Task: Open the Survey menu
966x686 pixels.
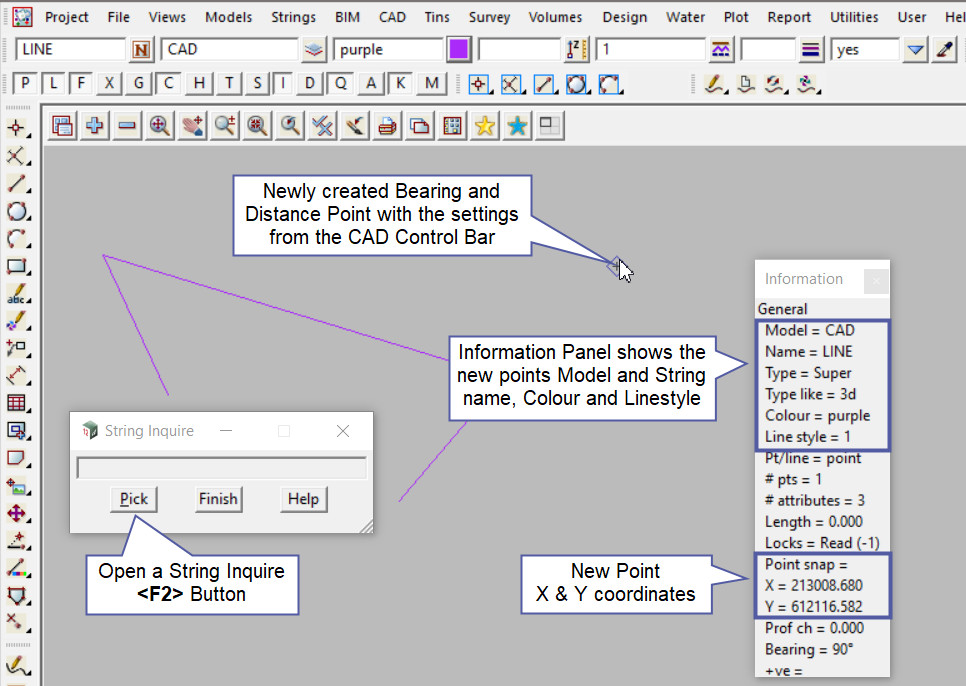Action: (x=489, y=17)
